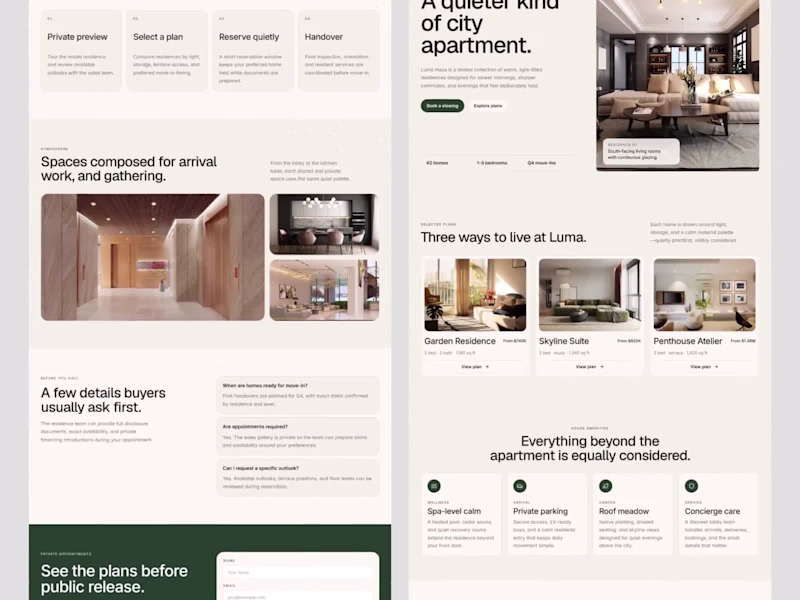800x600 pixels.
Task: Click the Book a viewing button
Action: [442, 106]
